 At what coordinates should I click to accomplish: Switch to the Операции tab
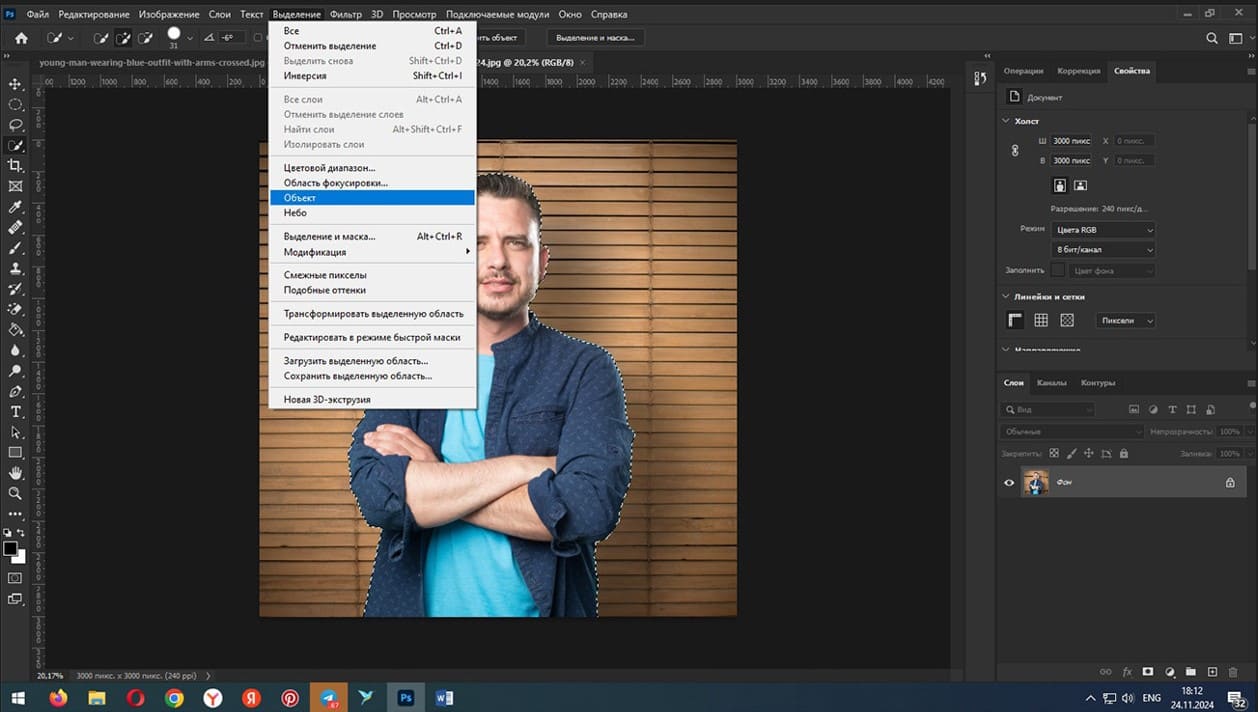pos(1024,71)
